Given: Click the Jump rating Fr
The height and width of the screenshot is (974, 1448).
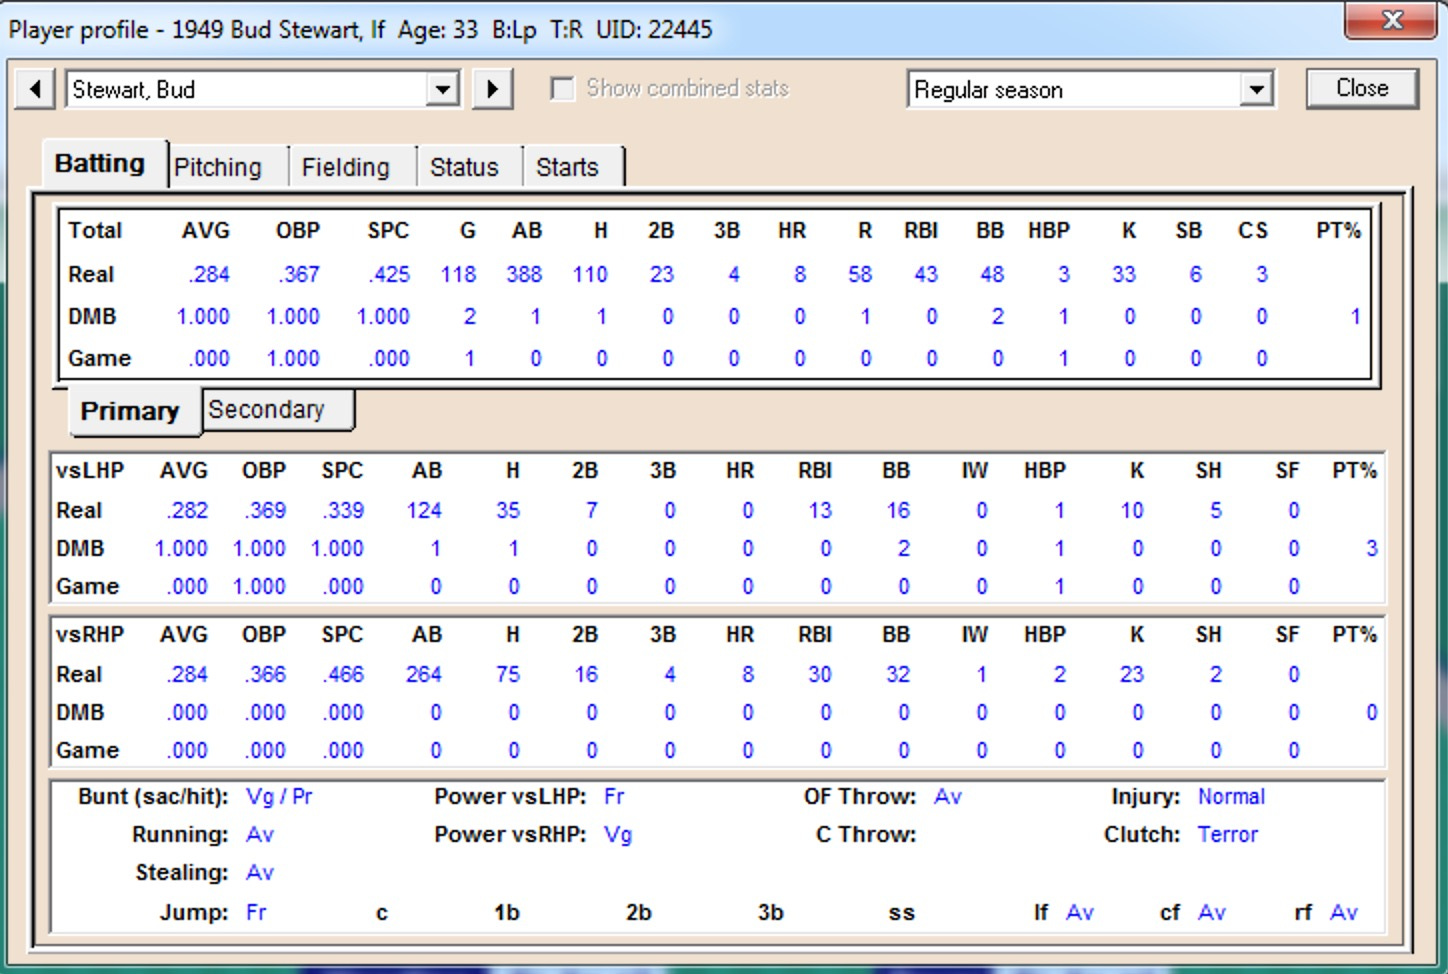Looking at the screenshot, I should tap(256, 912).
